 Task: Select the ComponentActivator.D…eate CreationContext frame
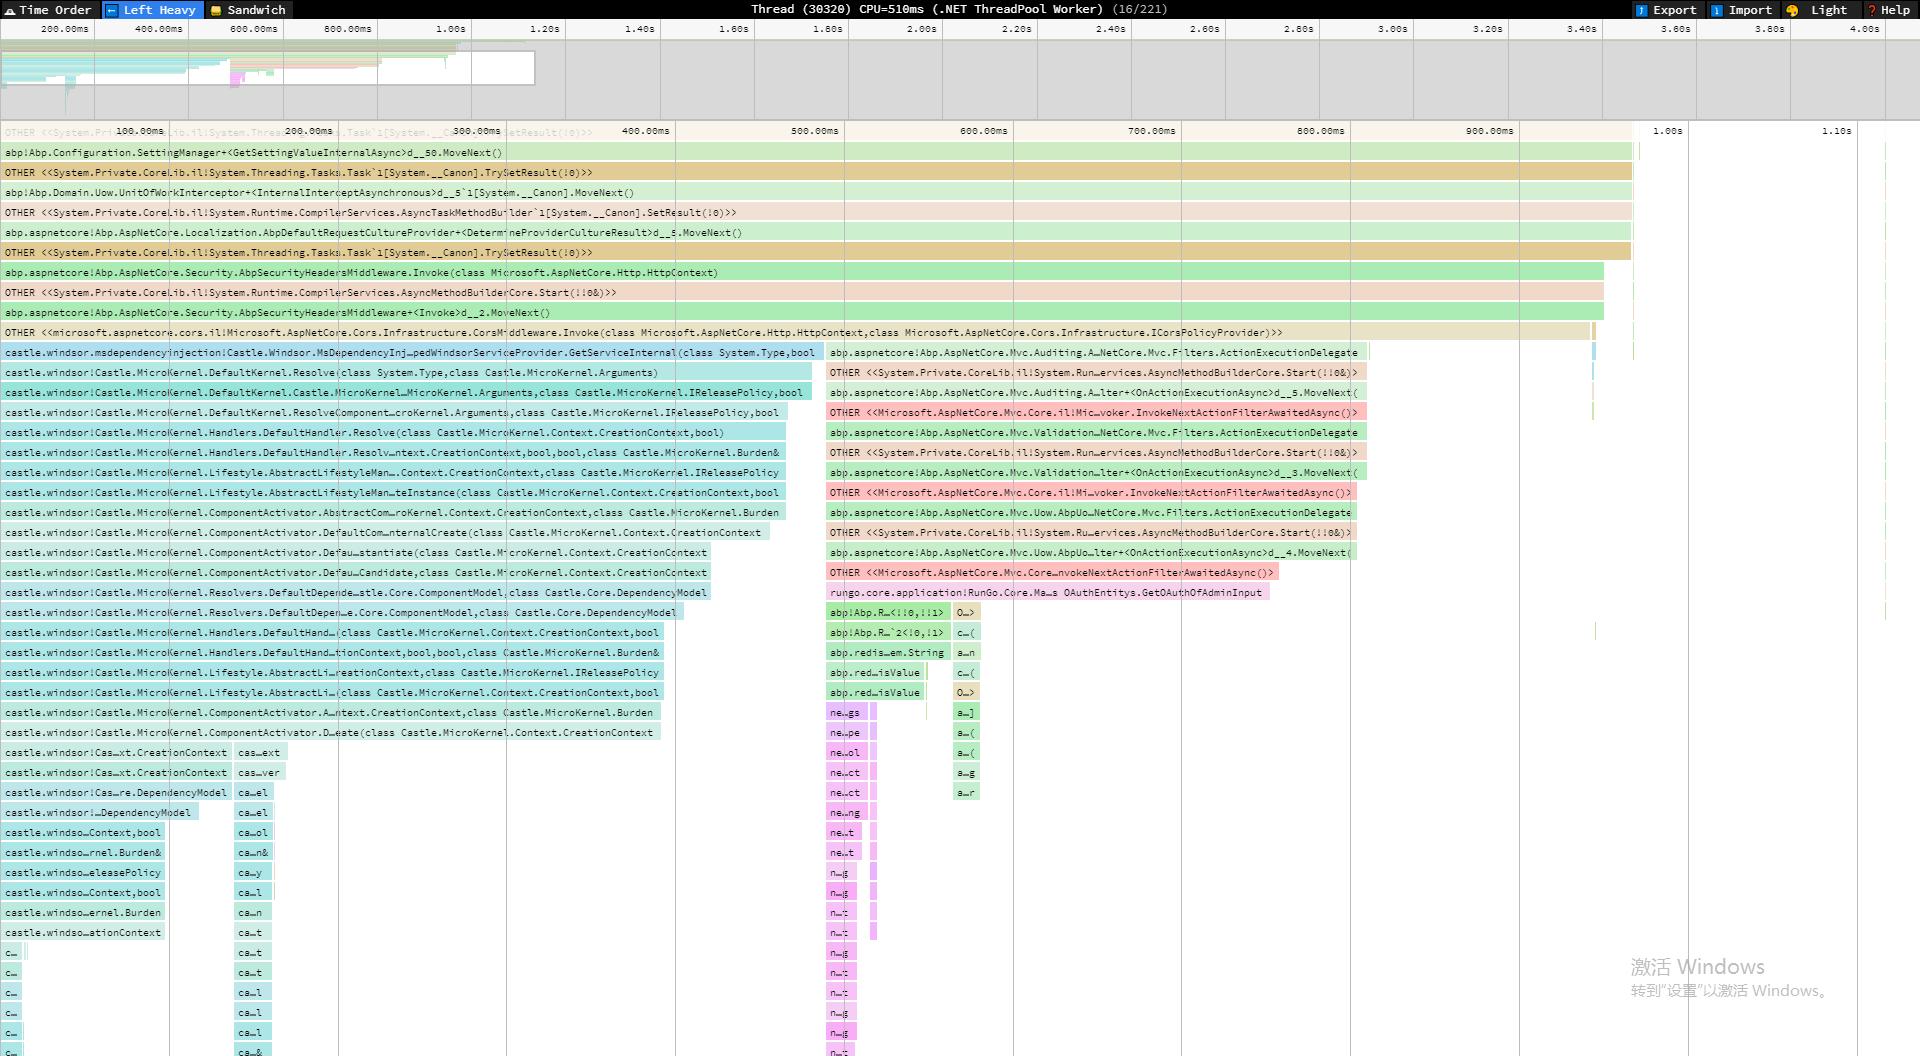[331, 732]
